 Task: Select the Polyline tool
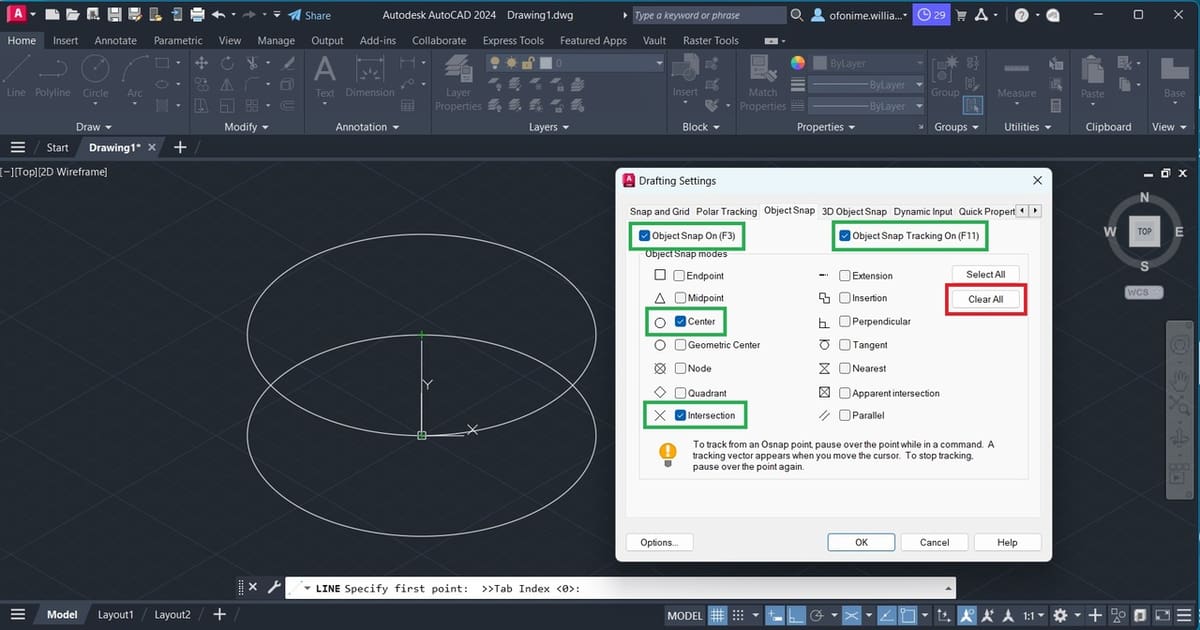(x=53, y=75)
